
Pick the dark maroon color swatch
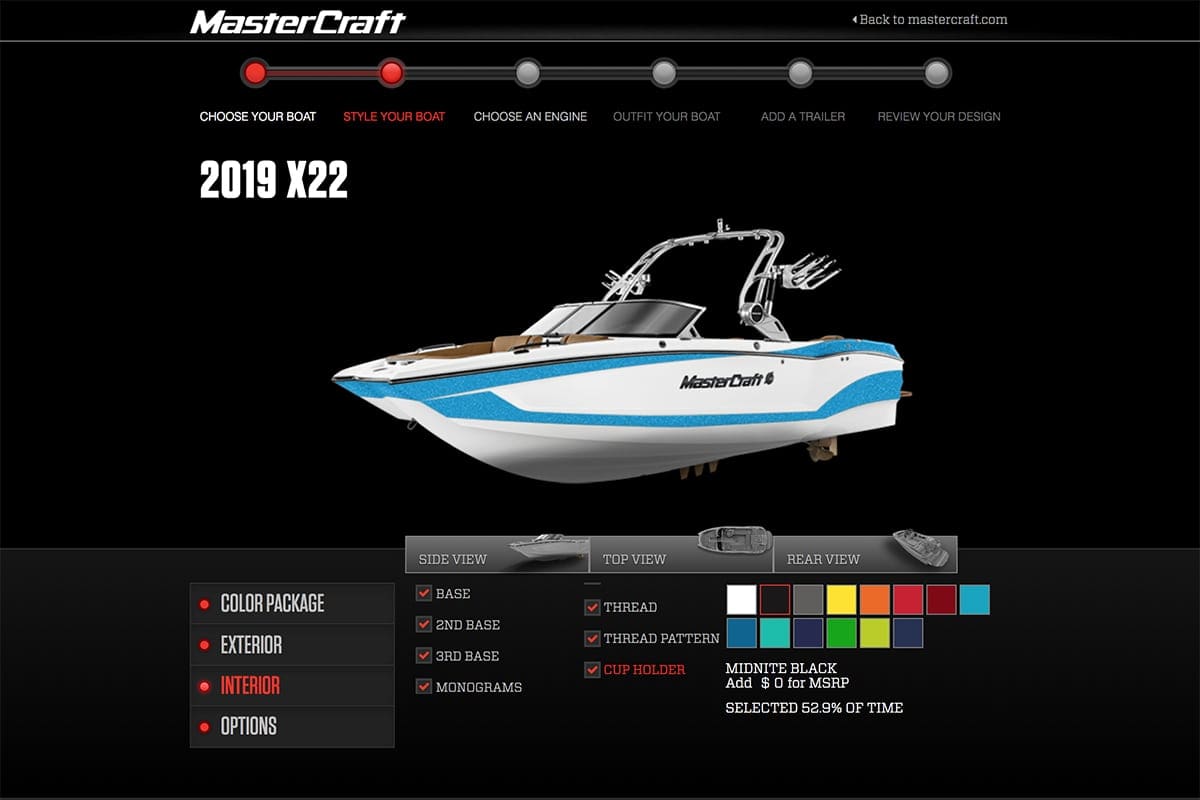tap(941, 600)
